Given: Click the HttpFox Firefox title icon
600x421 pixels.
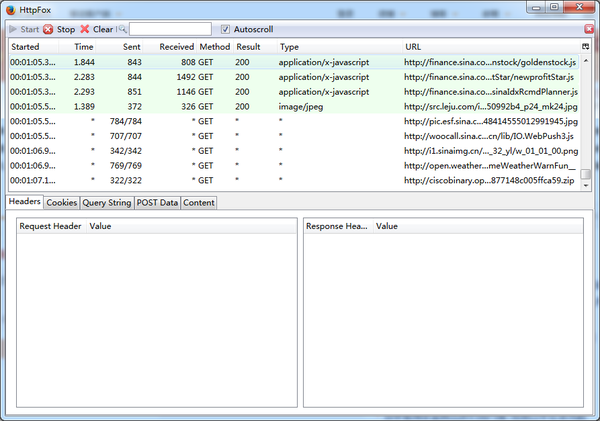Looking at the screenshot, I should (11, 8).
